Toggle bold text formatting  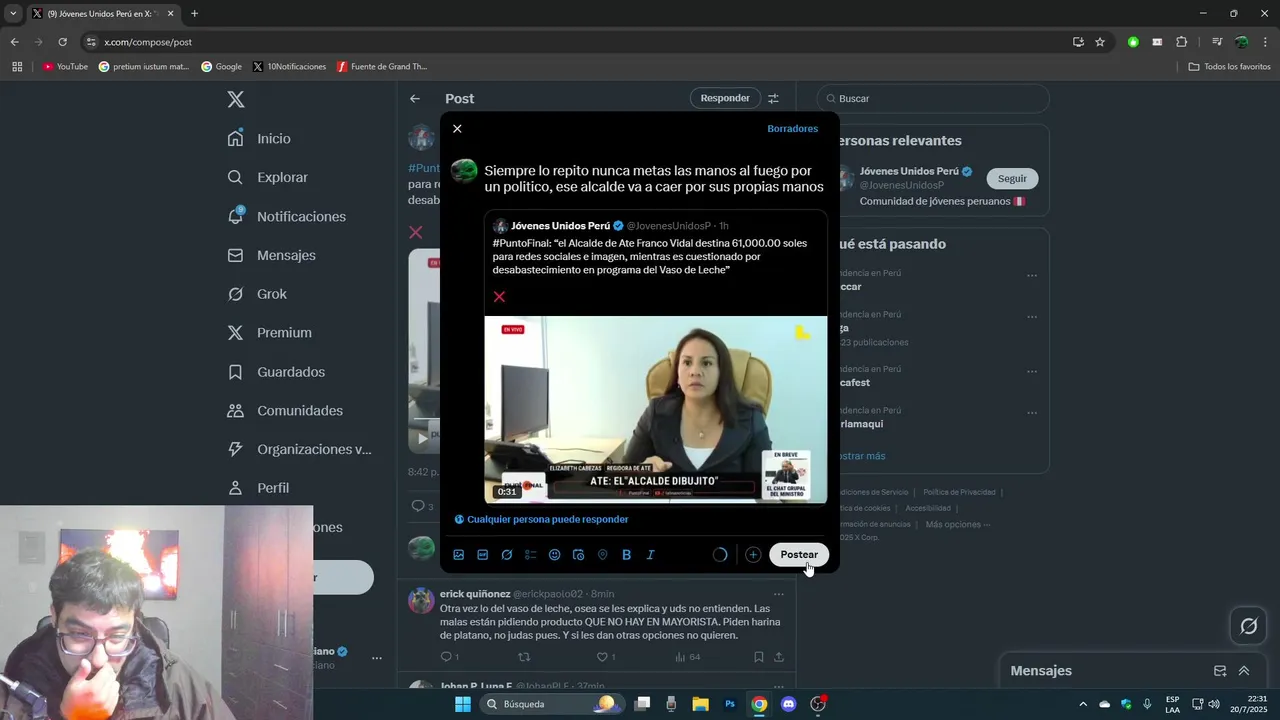627,555
